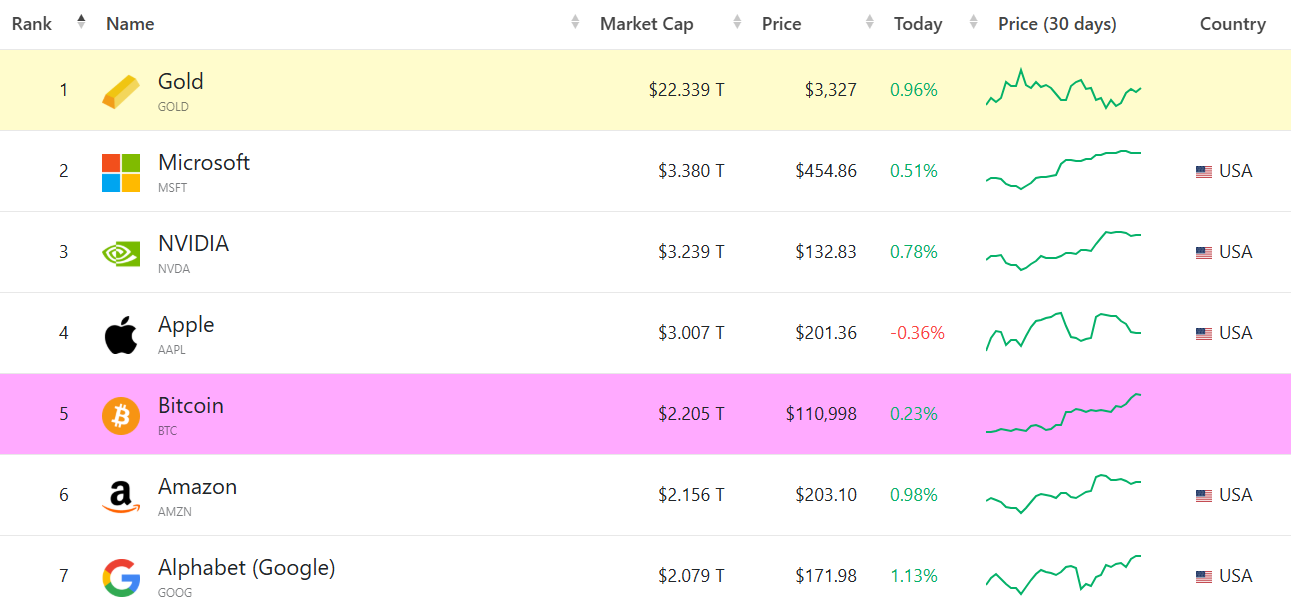Click the MSFT ticker symbol
Viewport: 1291px width, 601px height.
click(172, 188)
